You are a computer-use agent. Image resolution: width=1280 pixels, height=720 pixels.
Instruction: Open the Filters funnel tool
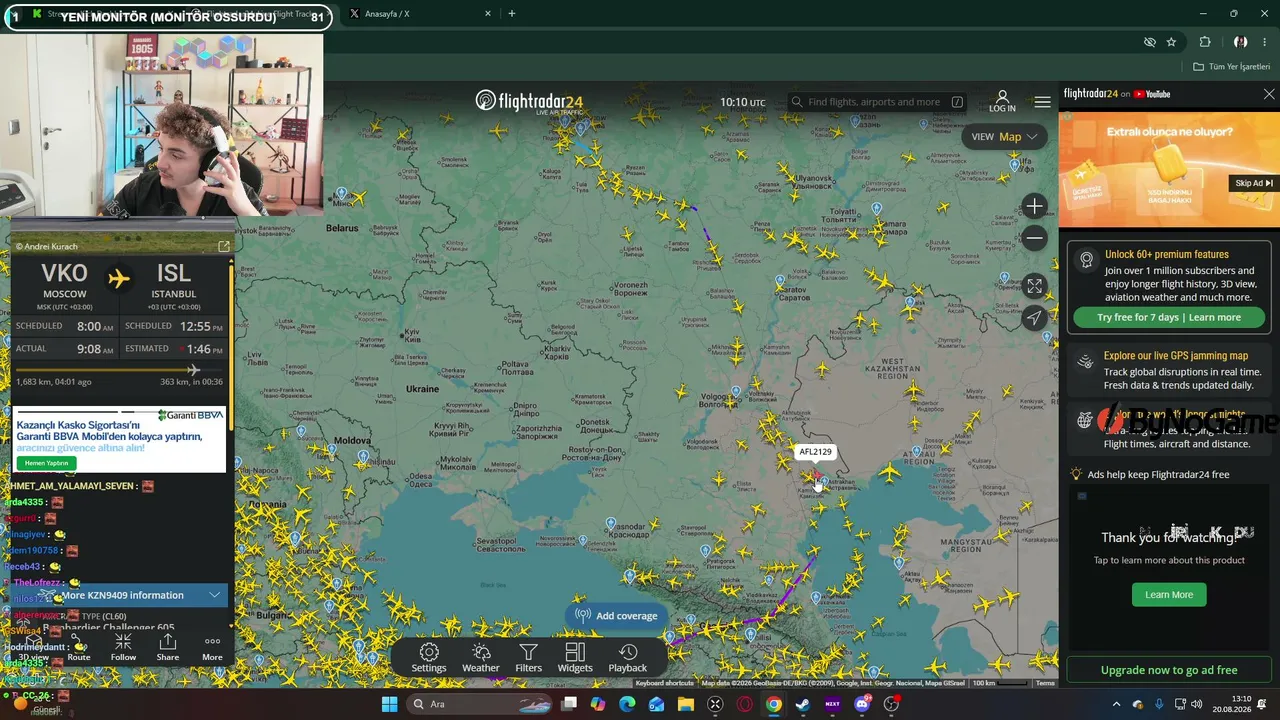click(528, 658)
